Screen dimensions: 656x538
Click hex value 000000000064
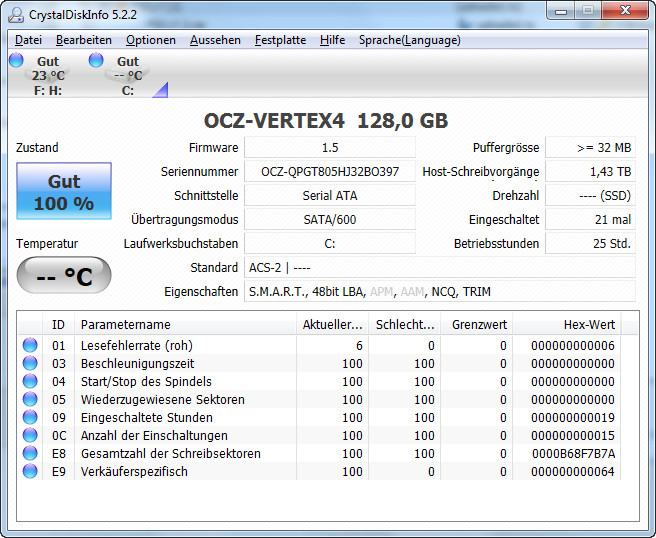click(x=573, y=471)
